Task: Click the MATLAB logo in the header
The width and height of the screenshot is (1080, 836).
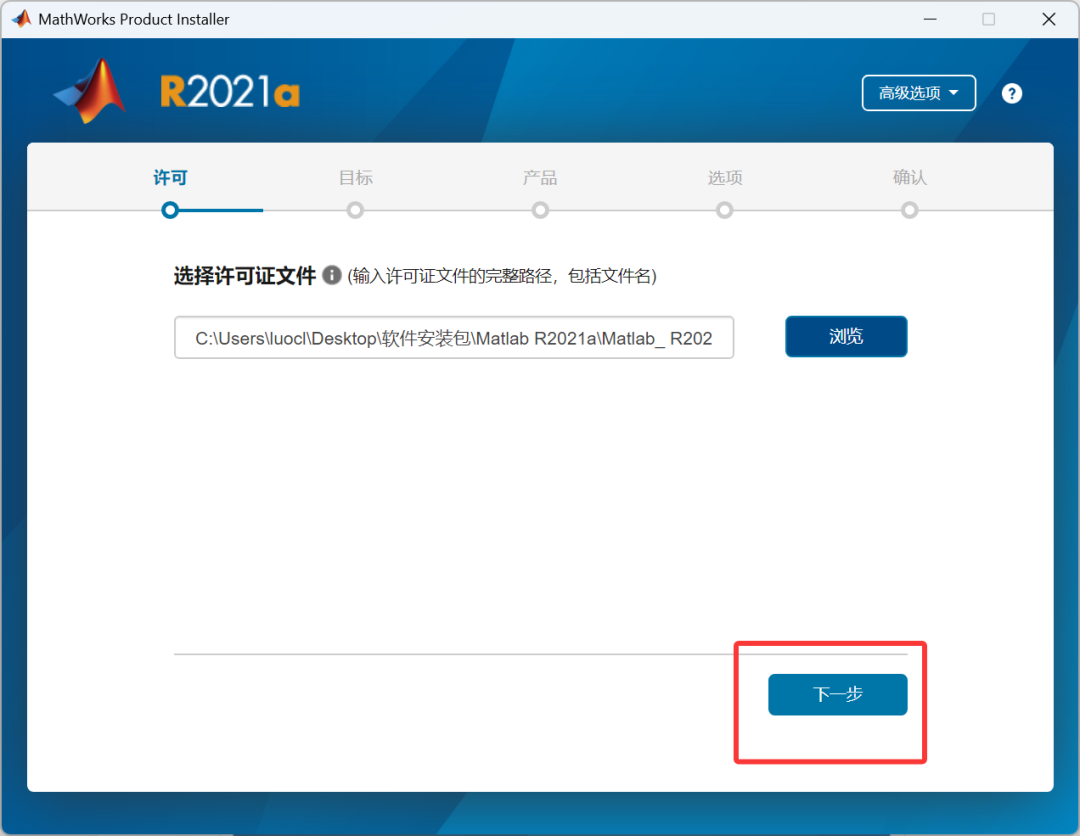Action: click(91, 92)
